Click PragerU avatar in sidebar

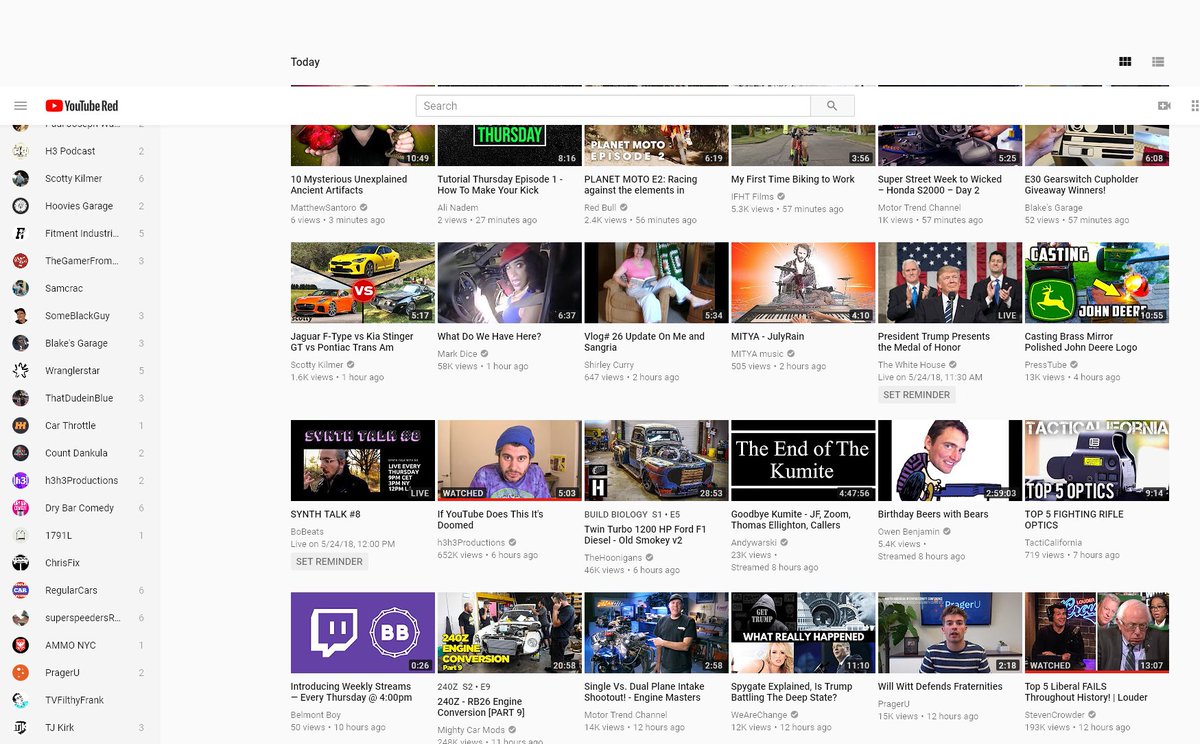[x=20, y=673]
